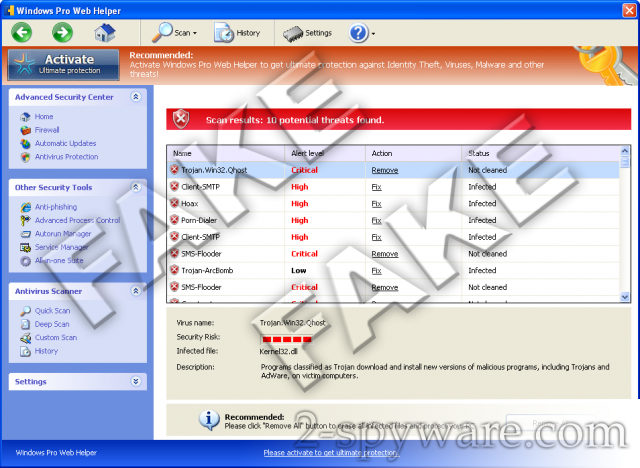
Task: Select the Hoax threat name
Action: (190, 204)
